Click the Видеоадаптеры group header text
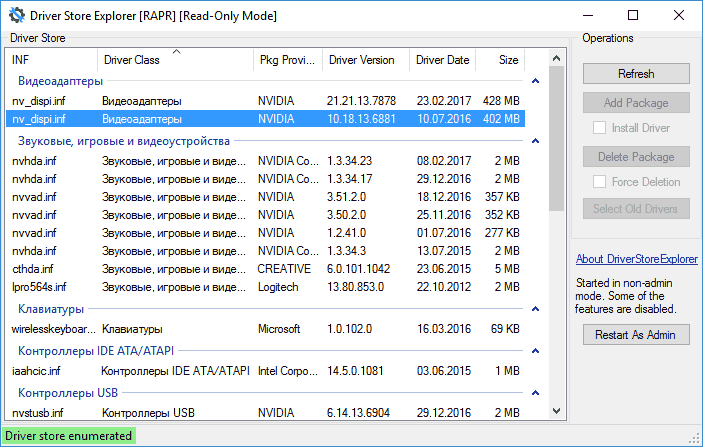 [61, 81]
